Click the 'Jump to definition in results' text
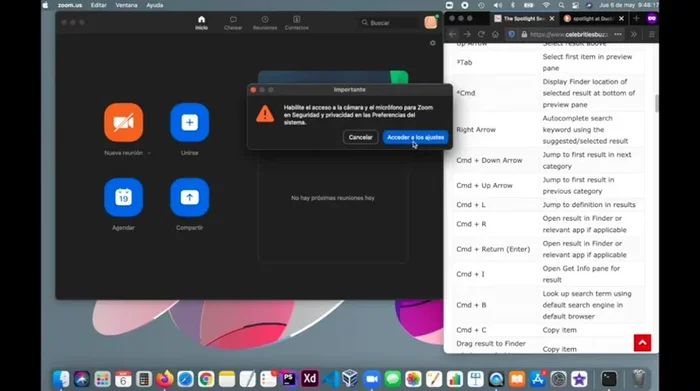The width and height of the screenshot is (700, 391). (589, 204)
